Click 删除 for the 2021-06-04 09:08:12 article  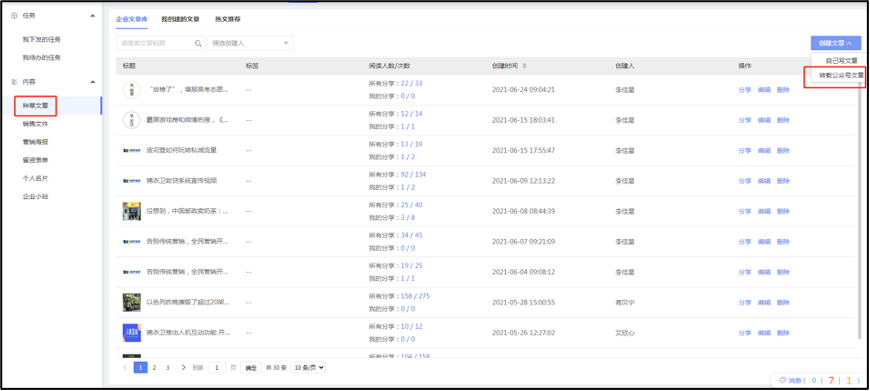pos(783,272)
